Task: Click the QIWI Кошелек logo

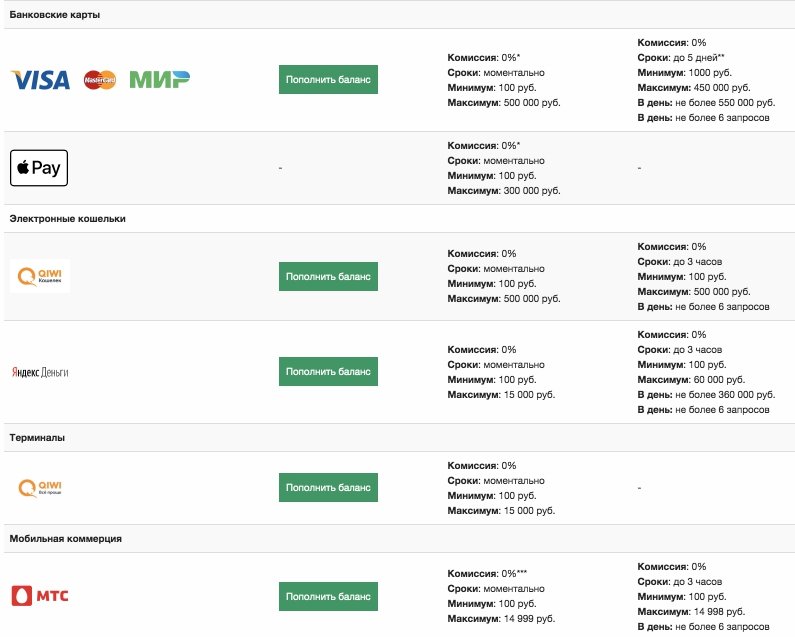Action: click(x=40, y=276)
